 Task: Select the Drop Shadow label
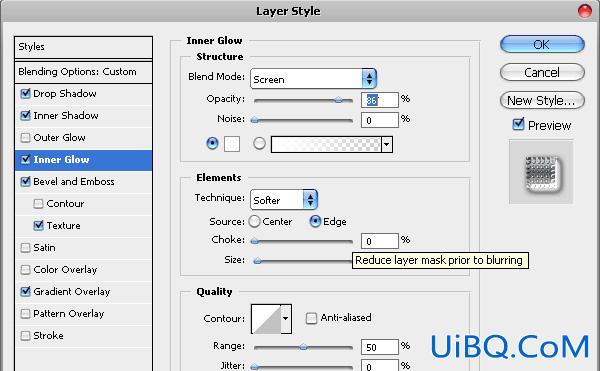65,94
